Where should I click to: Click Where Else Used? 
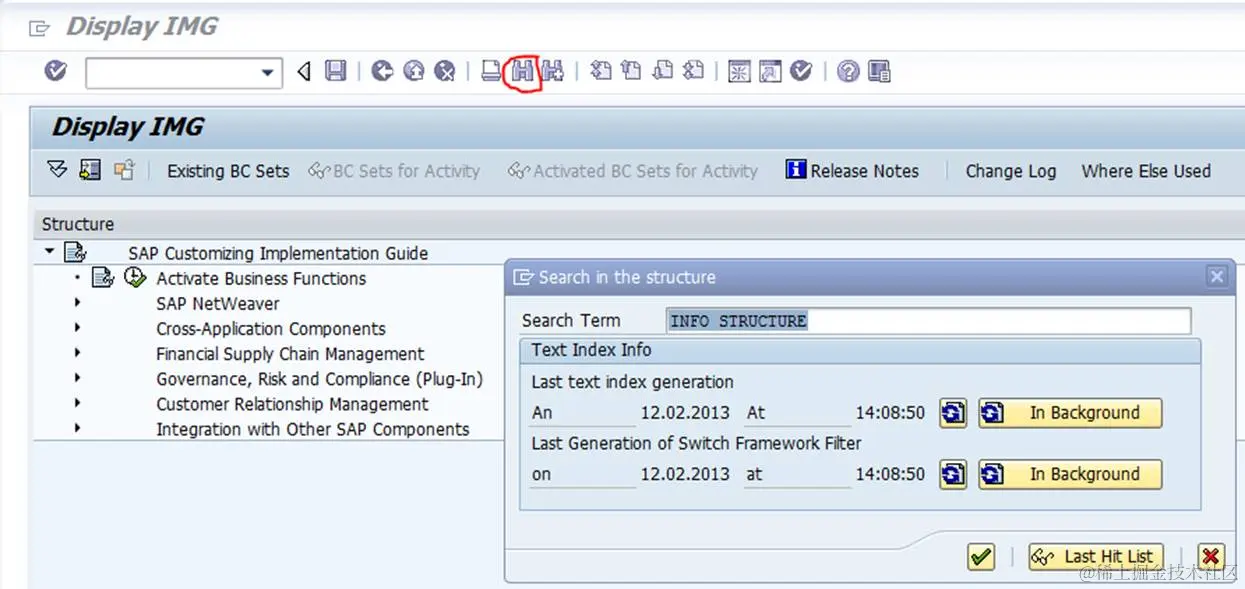coord(1146,171)
